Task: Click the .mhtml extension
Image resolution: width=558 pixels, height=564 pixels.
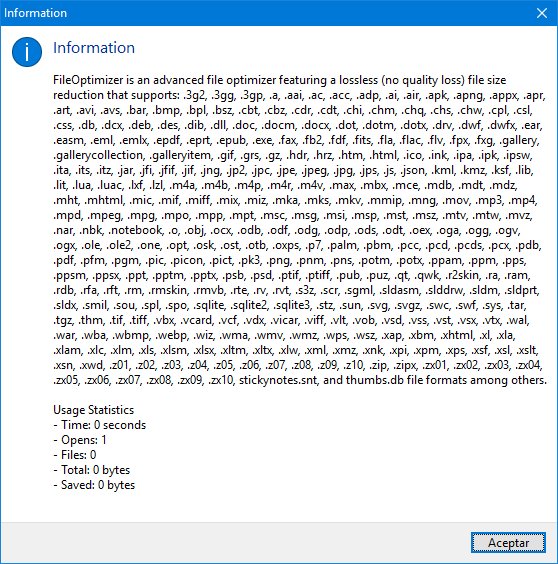Action: (104, 200)
